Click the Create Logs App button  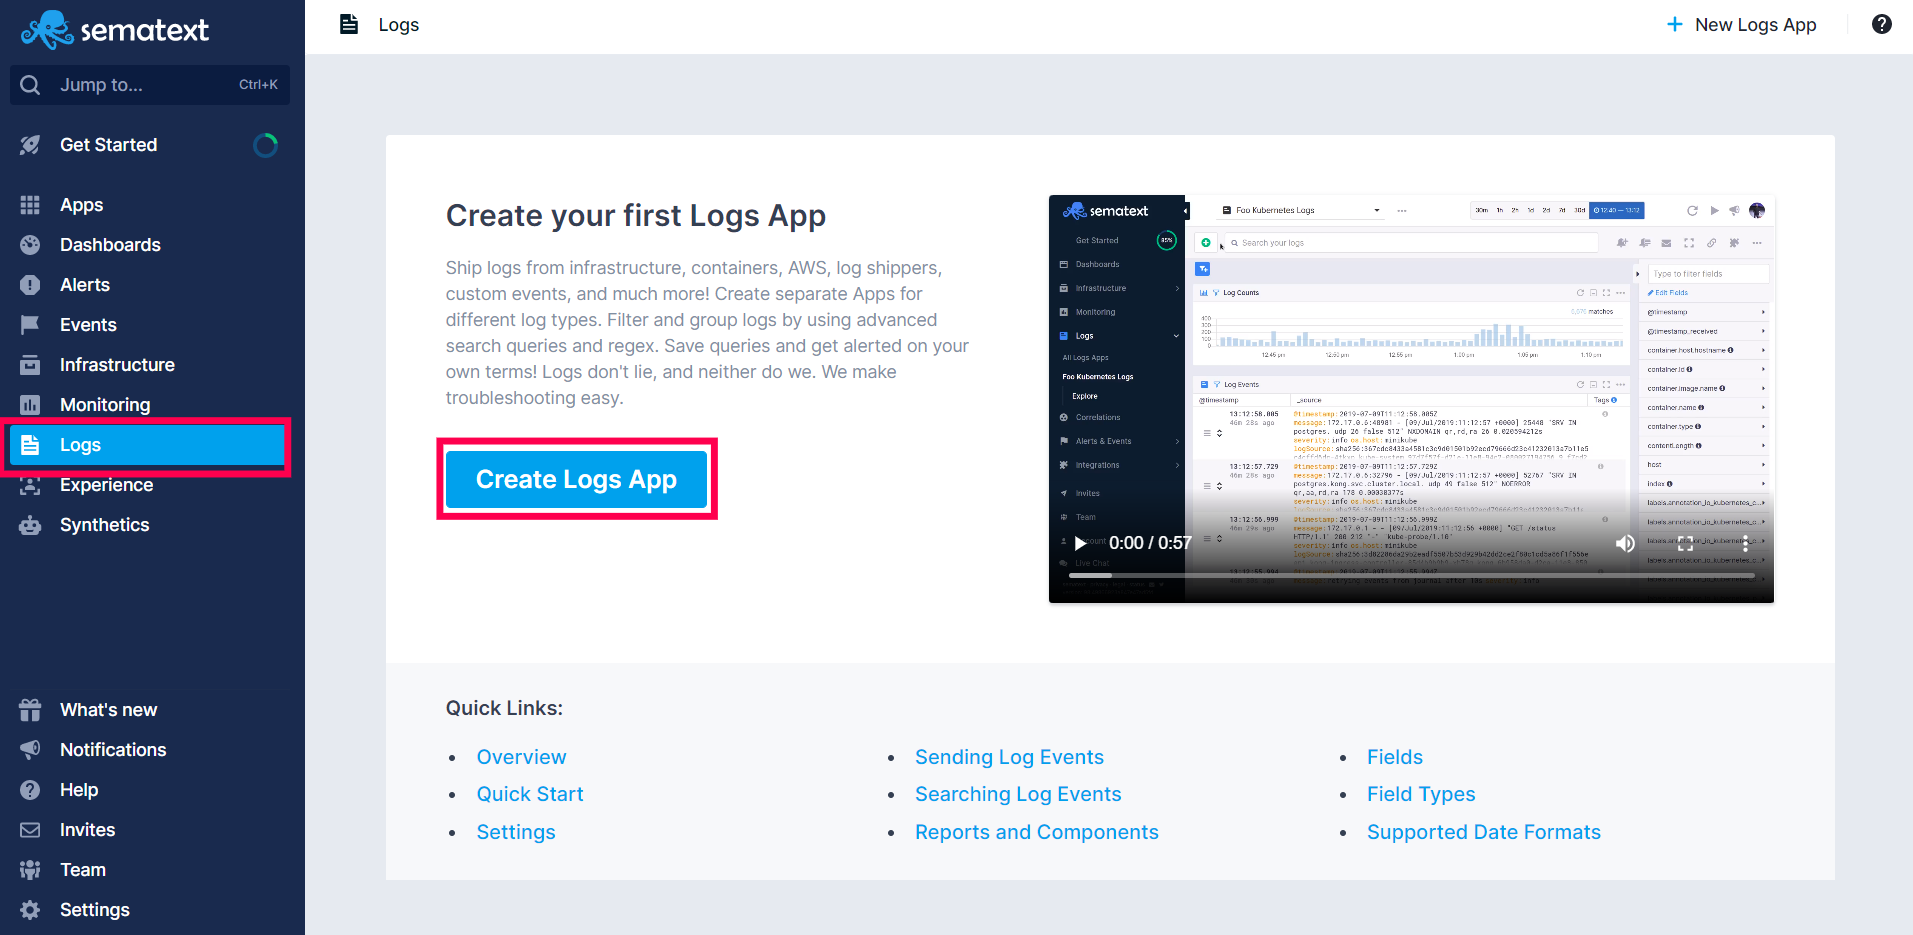[576, 479]
